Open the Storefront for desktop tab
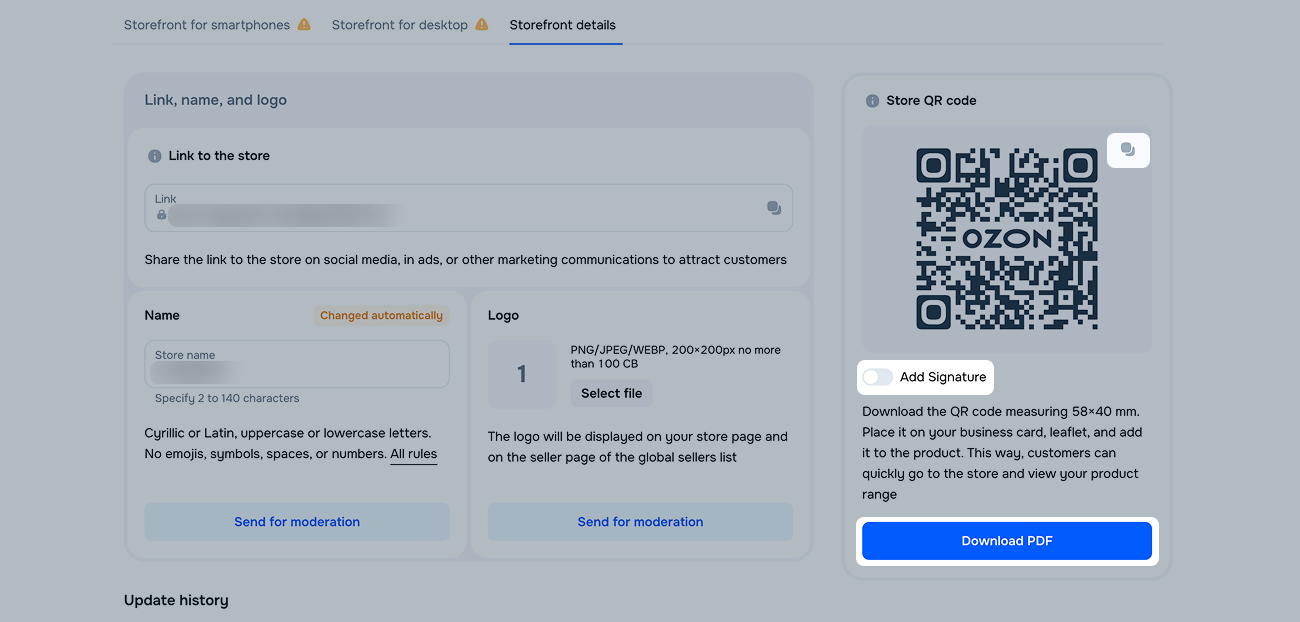This screenshot has width=1300, height=622. click(x=399, y=25)
